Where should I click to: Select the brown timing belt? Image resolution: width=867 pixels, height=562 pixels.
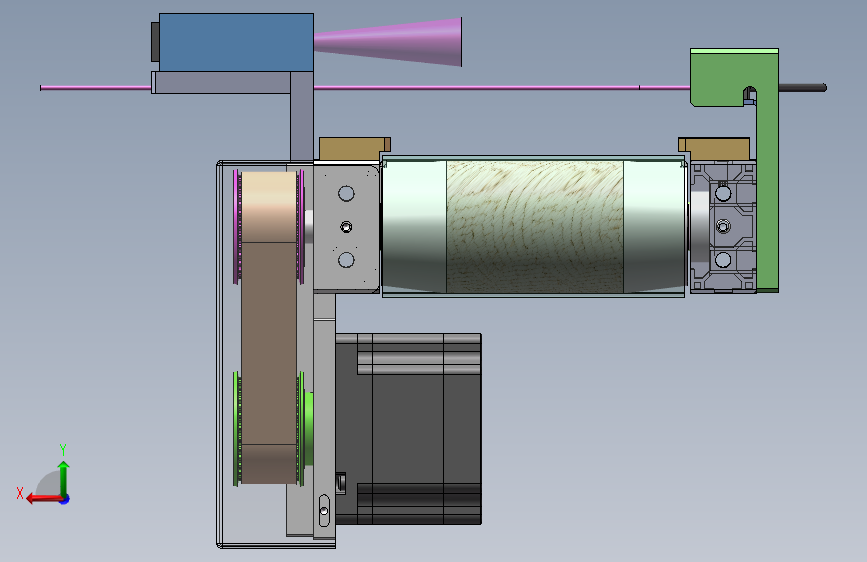click(x=269, y=327)
